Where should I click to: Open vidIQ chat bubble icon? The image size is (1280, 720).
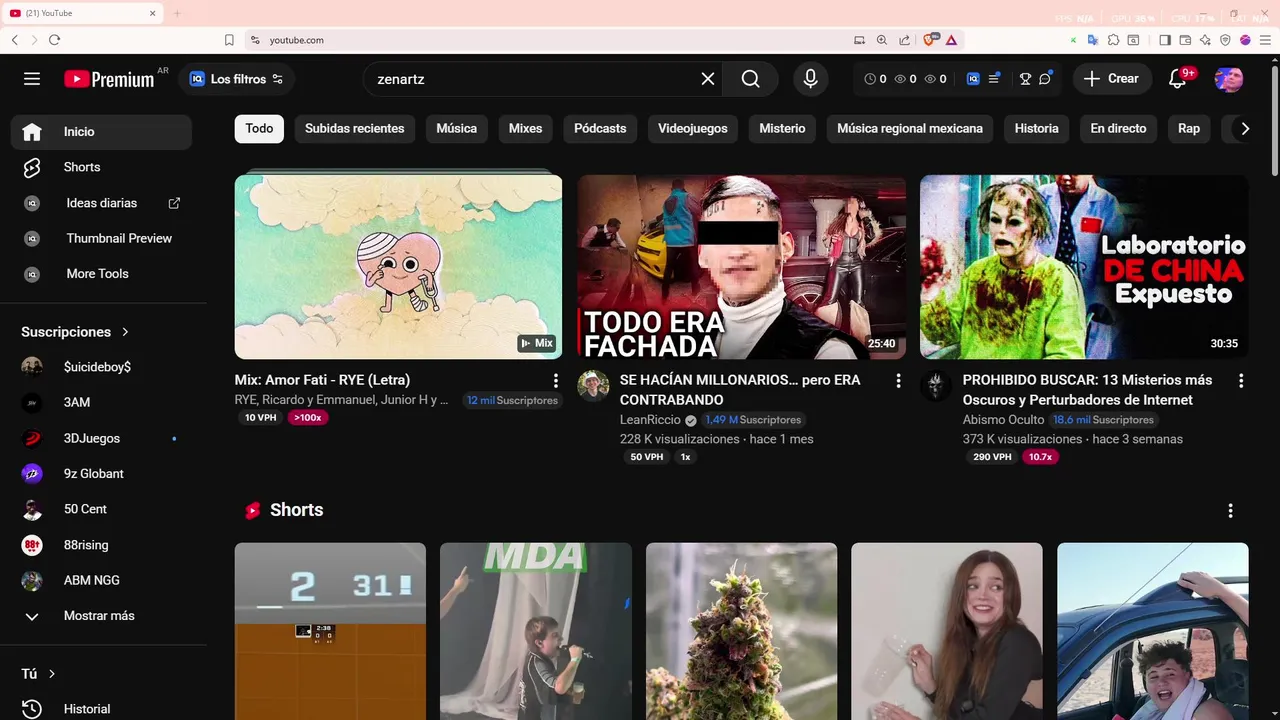1045,79
